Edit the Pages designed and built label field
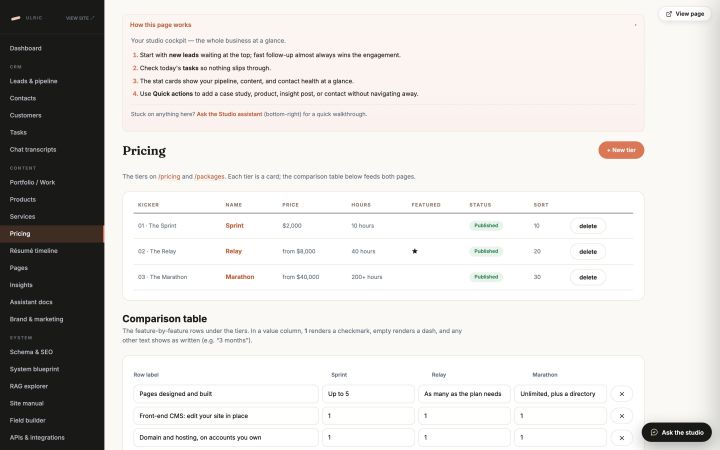This screenshot has width=720, height=450. 226,394
